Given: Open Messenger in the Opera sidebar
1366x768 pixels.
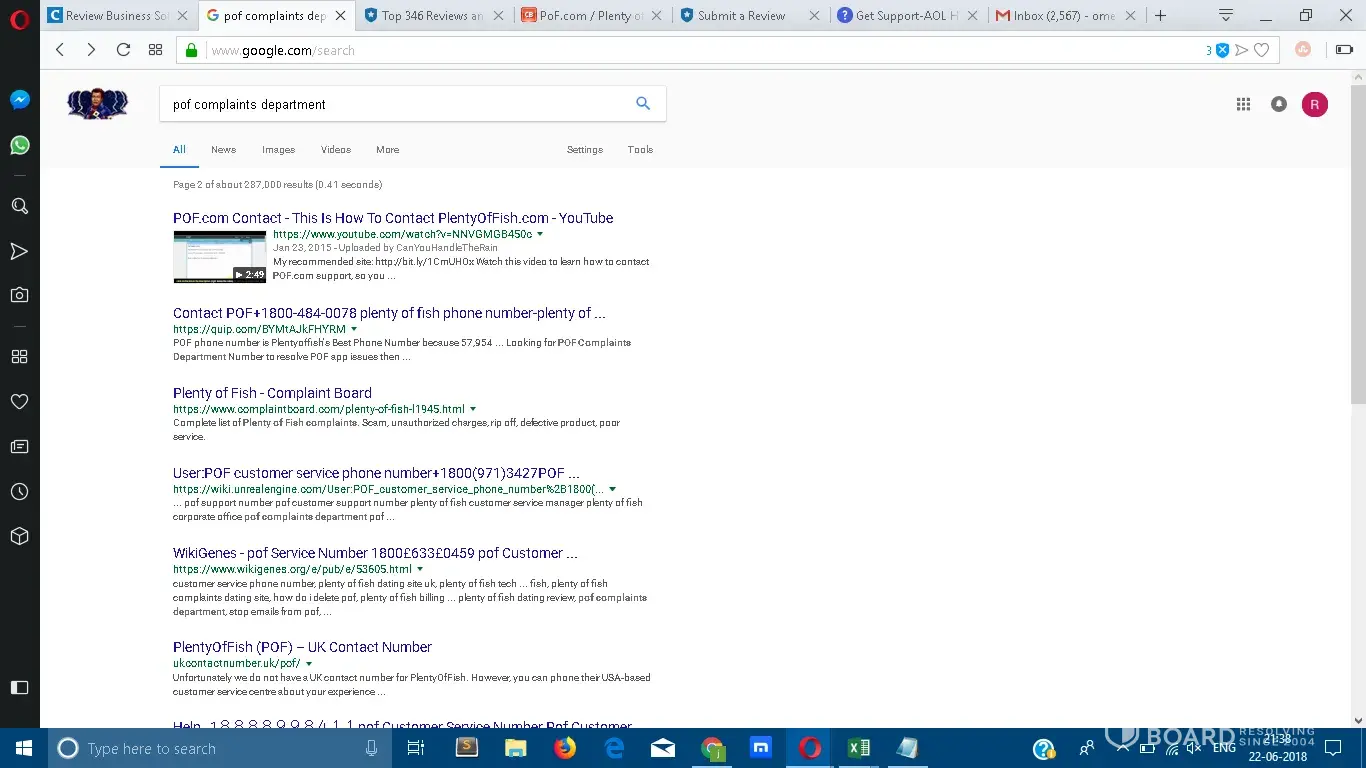Looking at the screenshot, I should (19, 100).
